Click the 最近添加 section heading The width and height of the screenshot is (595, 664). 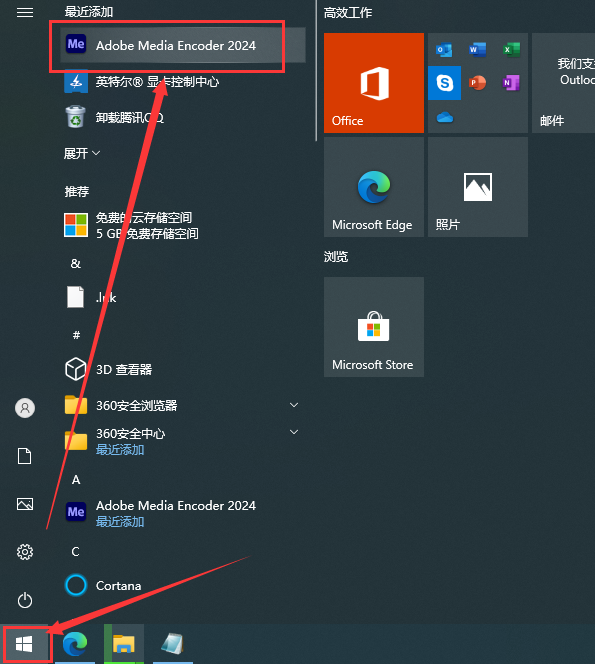pos(89,11)
